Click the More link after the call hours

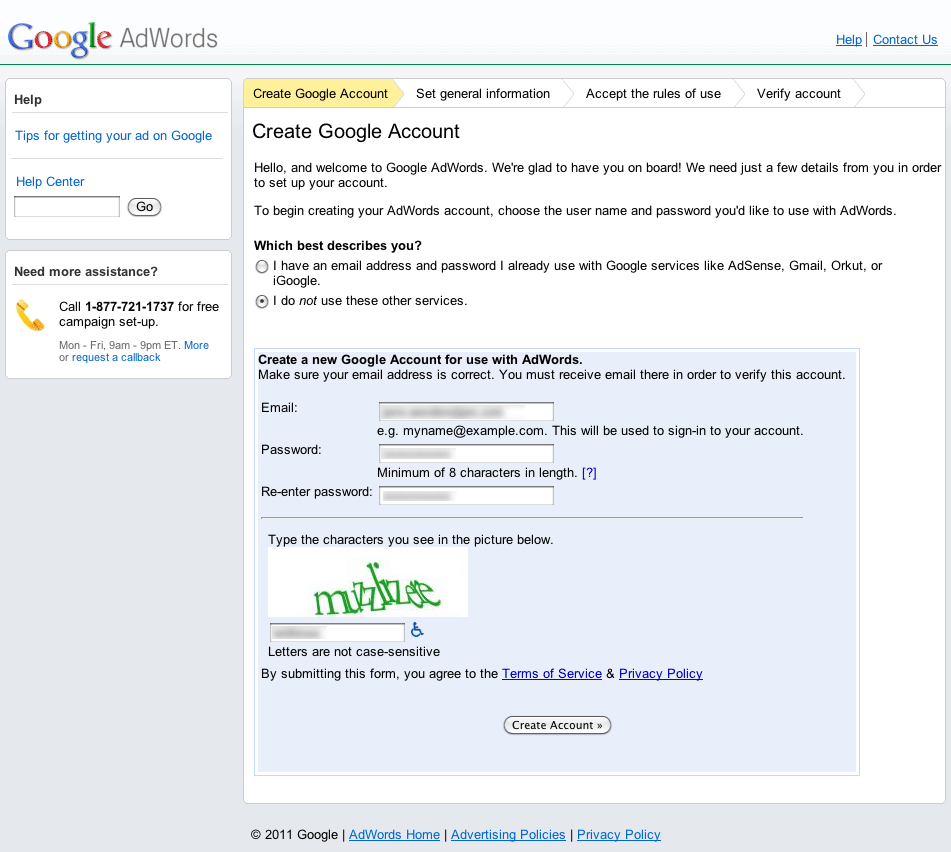click(197, 345)
